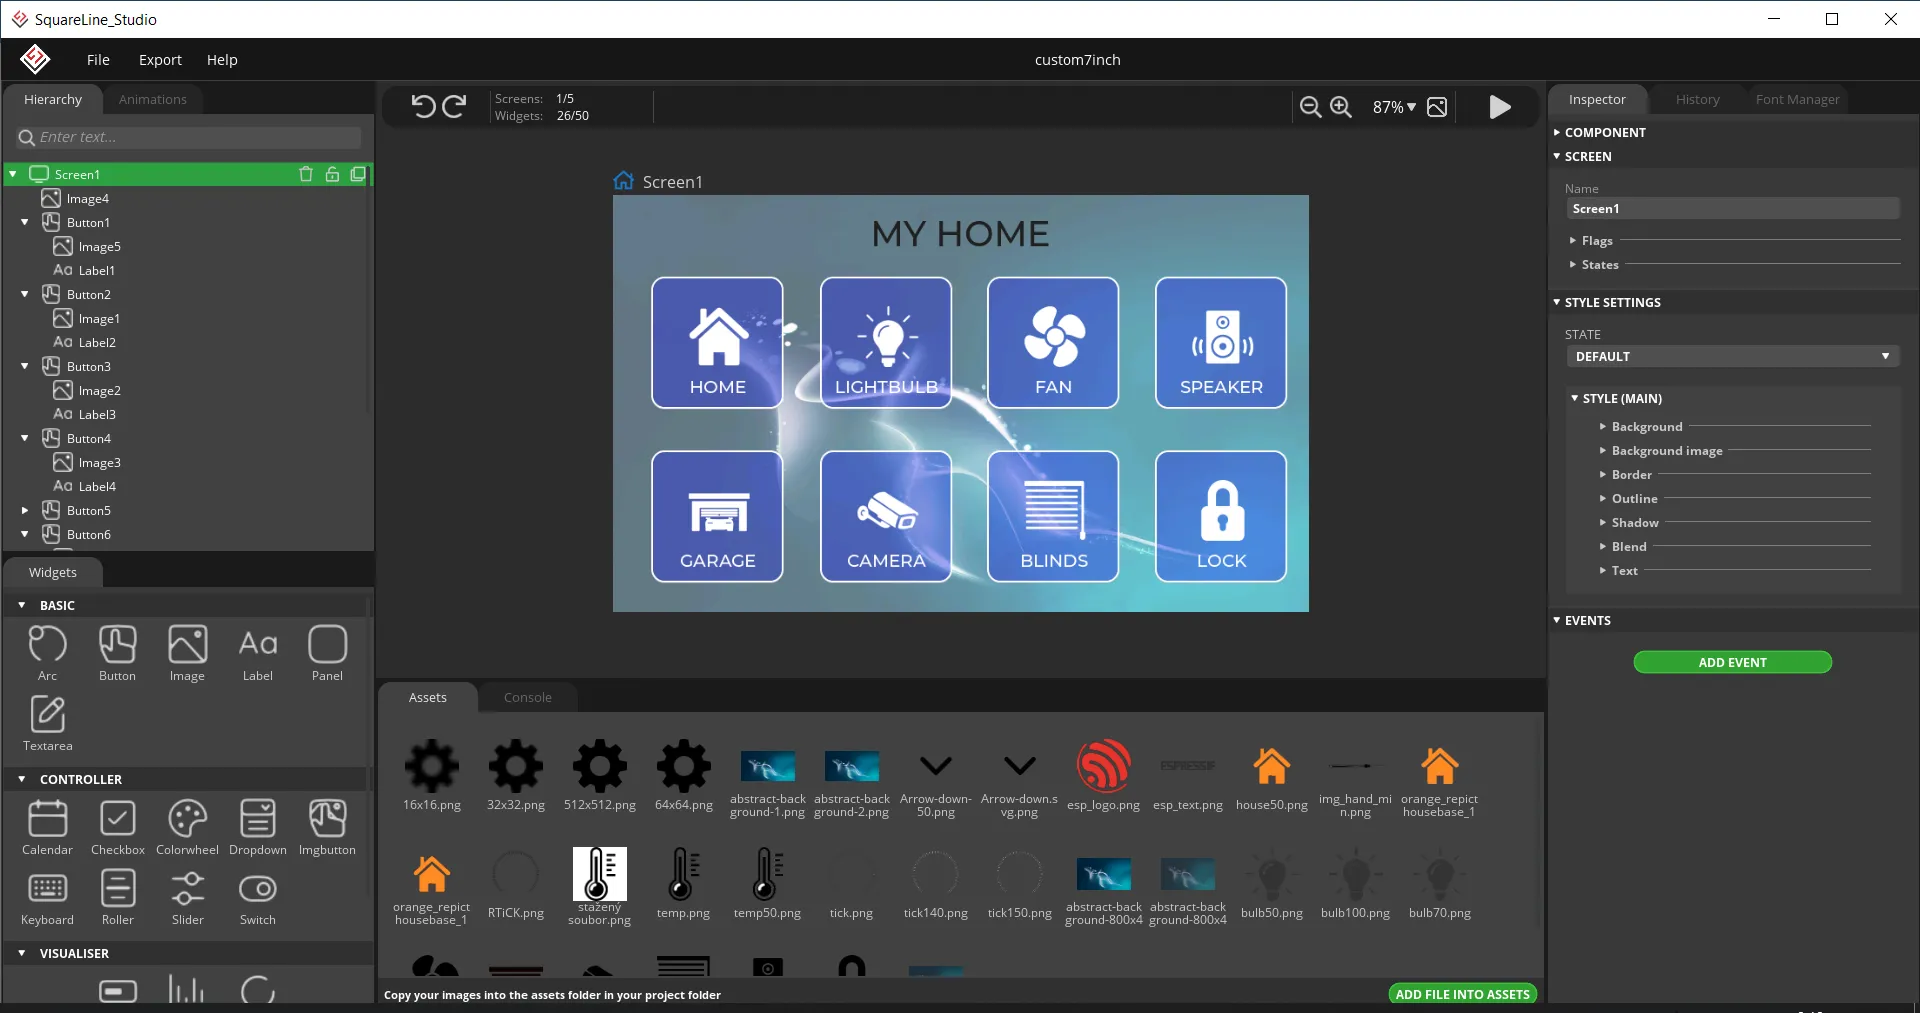Click the Undo arrow in toolbar
Screen dimensions: 1920x1013
pos(423,107)
